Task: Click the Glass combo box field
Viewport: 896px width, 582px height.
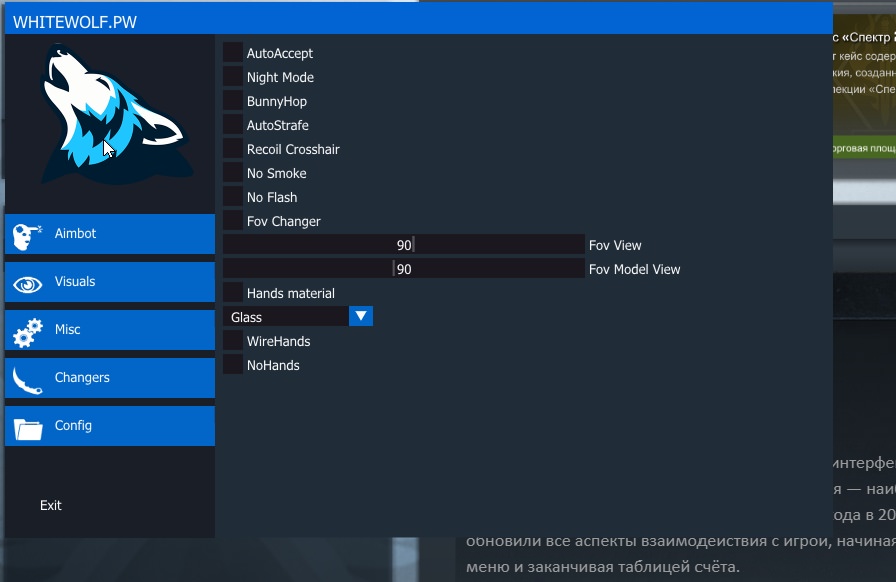Action: pos(298,316)
